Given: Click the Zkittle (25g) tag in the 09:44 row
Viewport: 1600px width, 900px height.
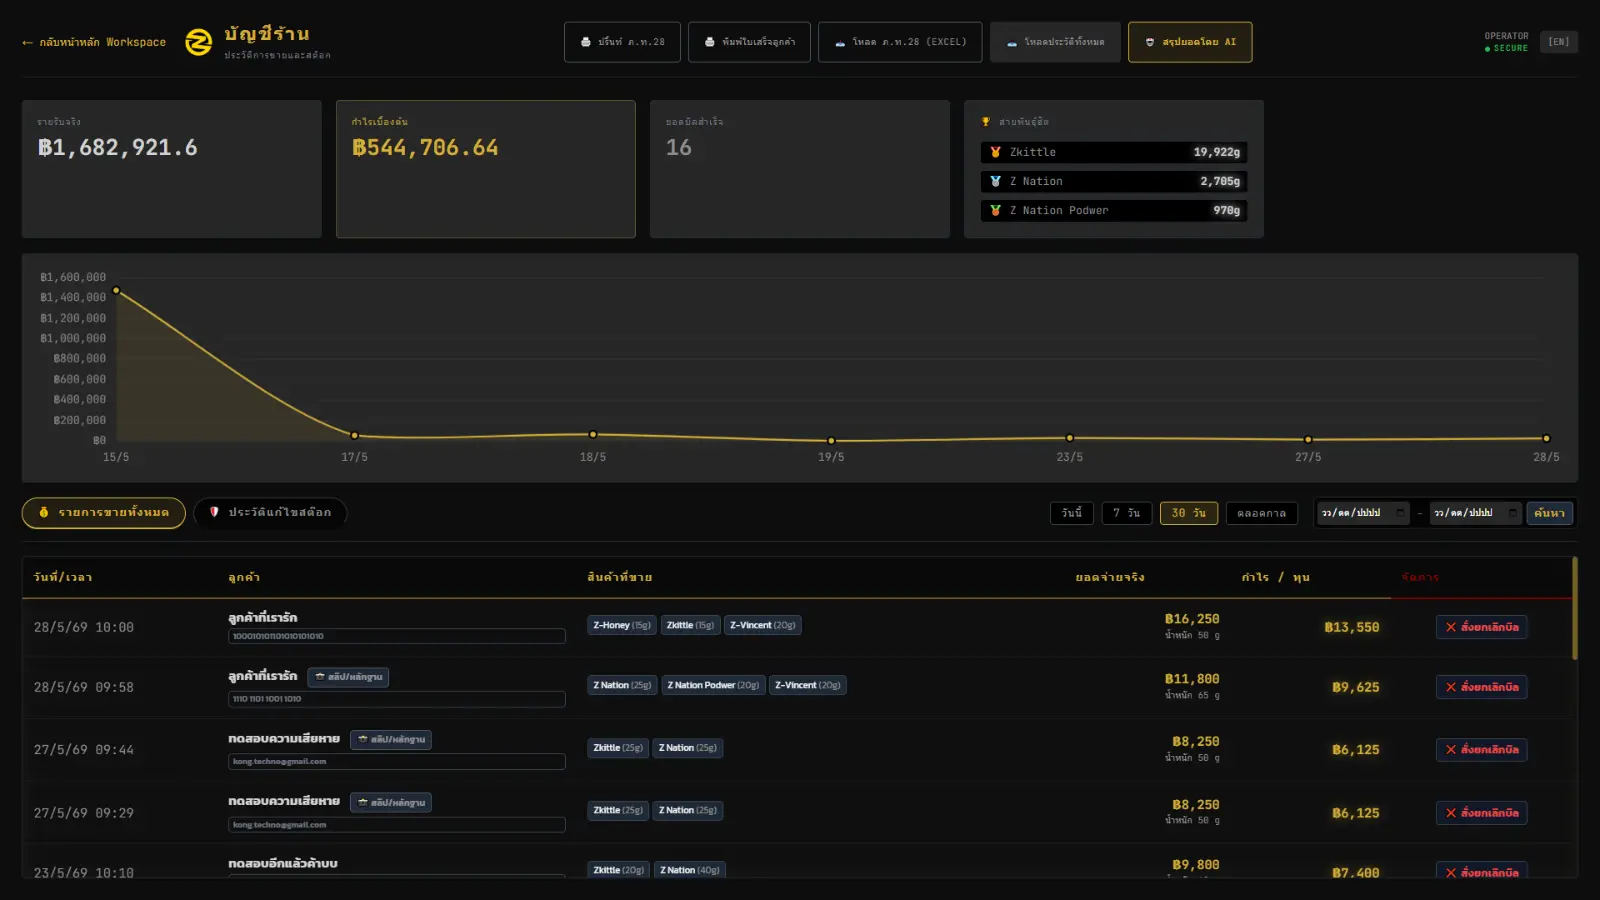Looking at the screenshot, I should pos(618,748).
